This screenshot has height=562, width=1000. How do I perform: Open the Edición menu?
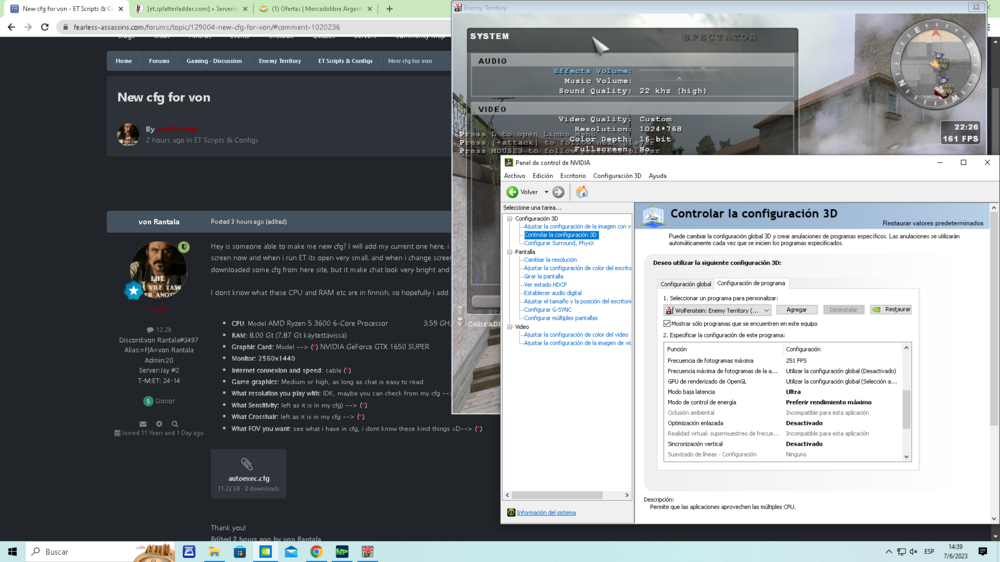[543, 176]
